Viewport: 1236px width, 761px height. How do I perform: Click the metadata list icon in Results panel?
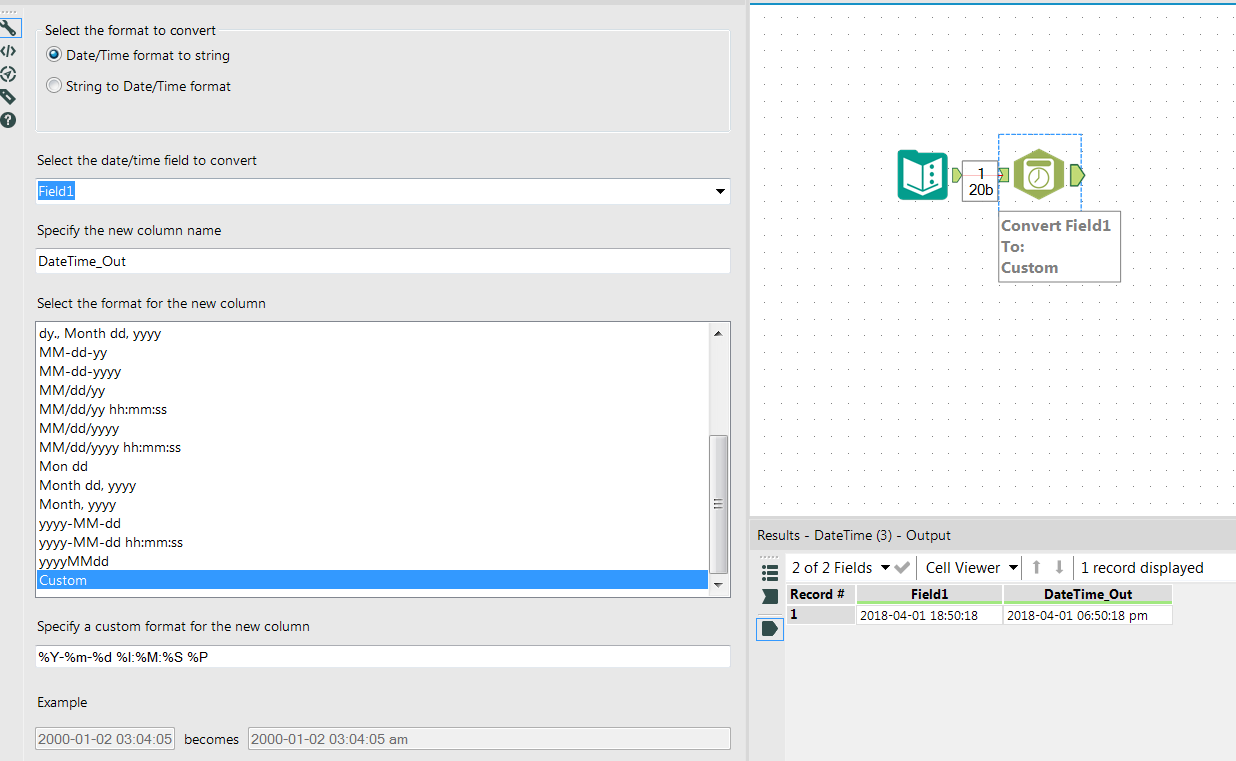pos(769,572)
